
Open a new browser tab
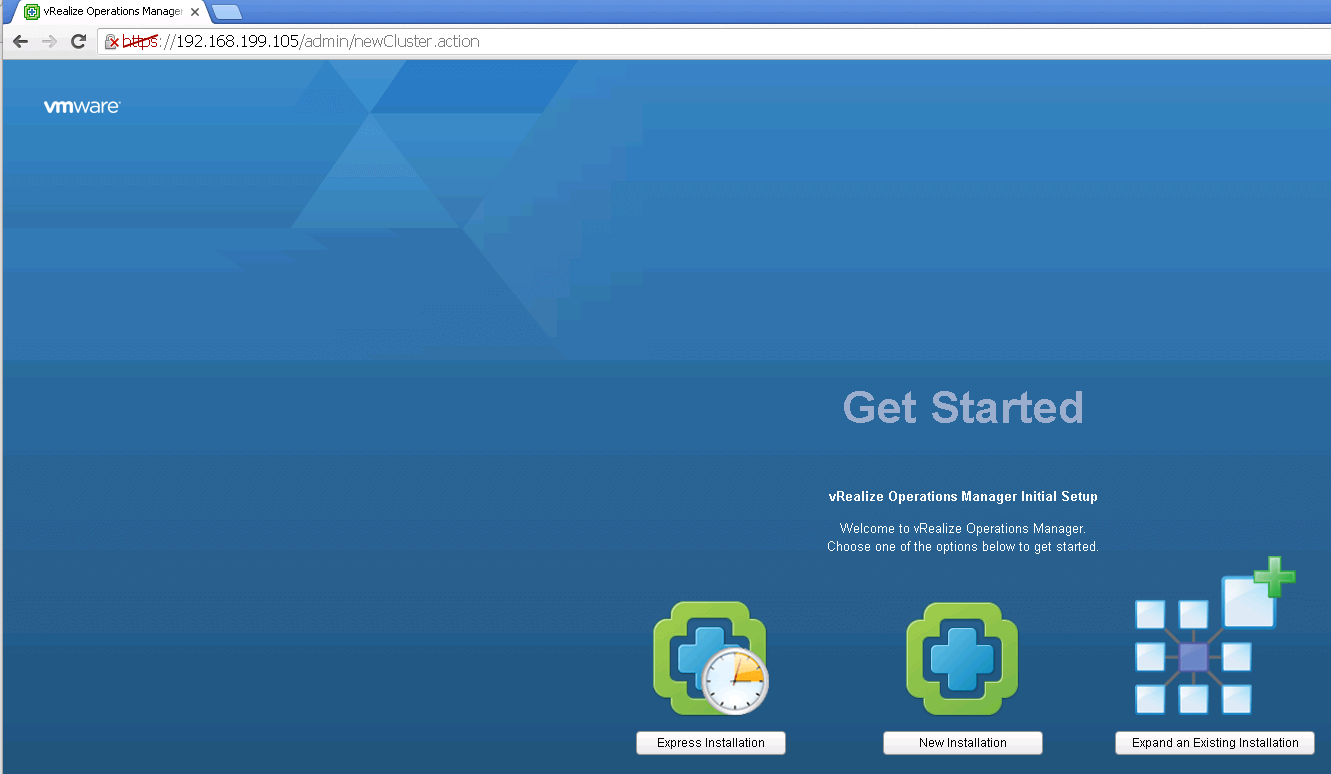pyautogui.click(x=227, y=12)
